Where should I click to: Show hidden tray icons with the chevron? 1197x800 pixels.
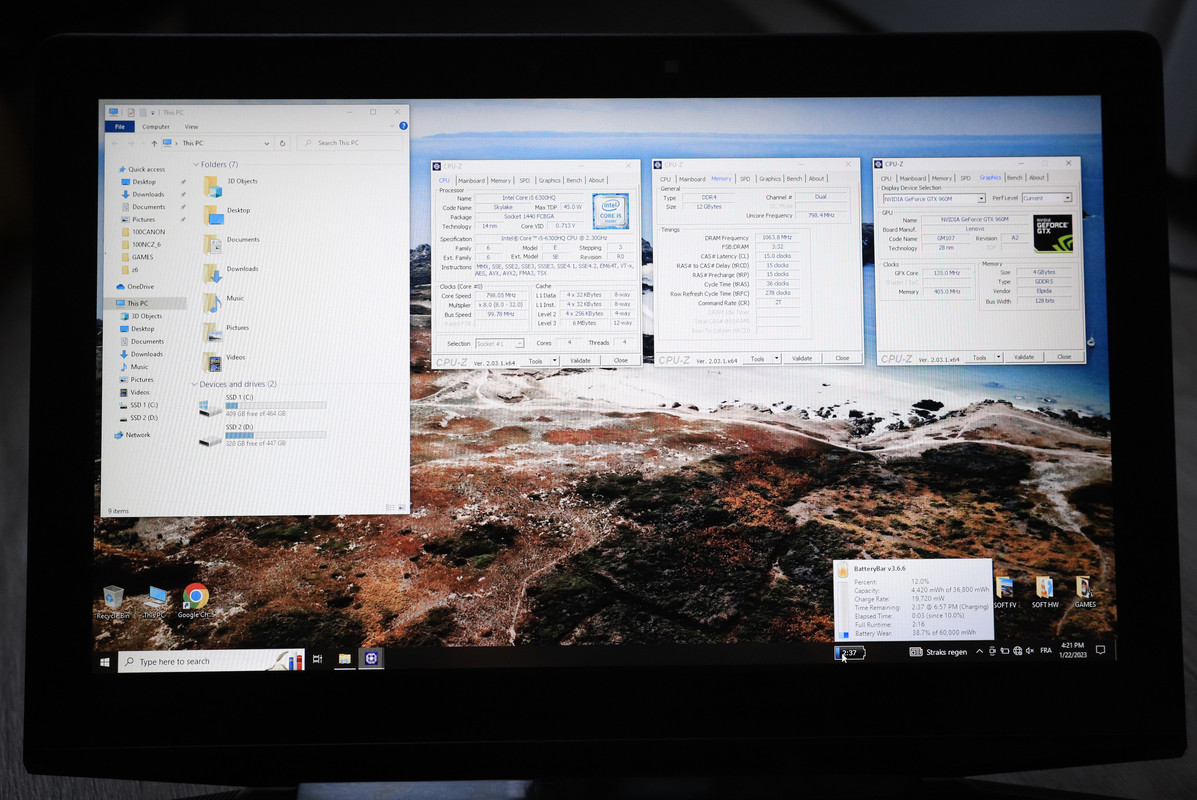click(979, 651)
